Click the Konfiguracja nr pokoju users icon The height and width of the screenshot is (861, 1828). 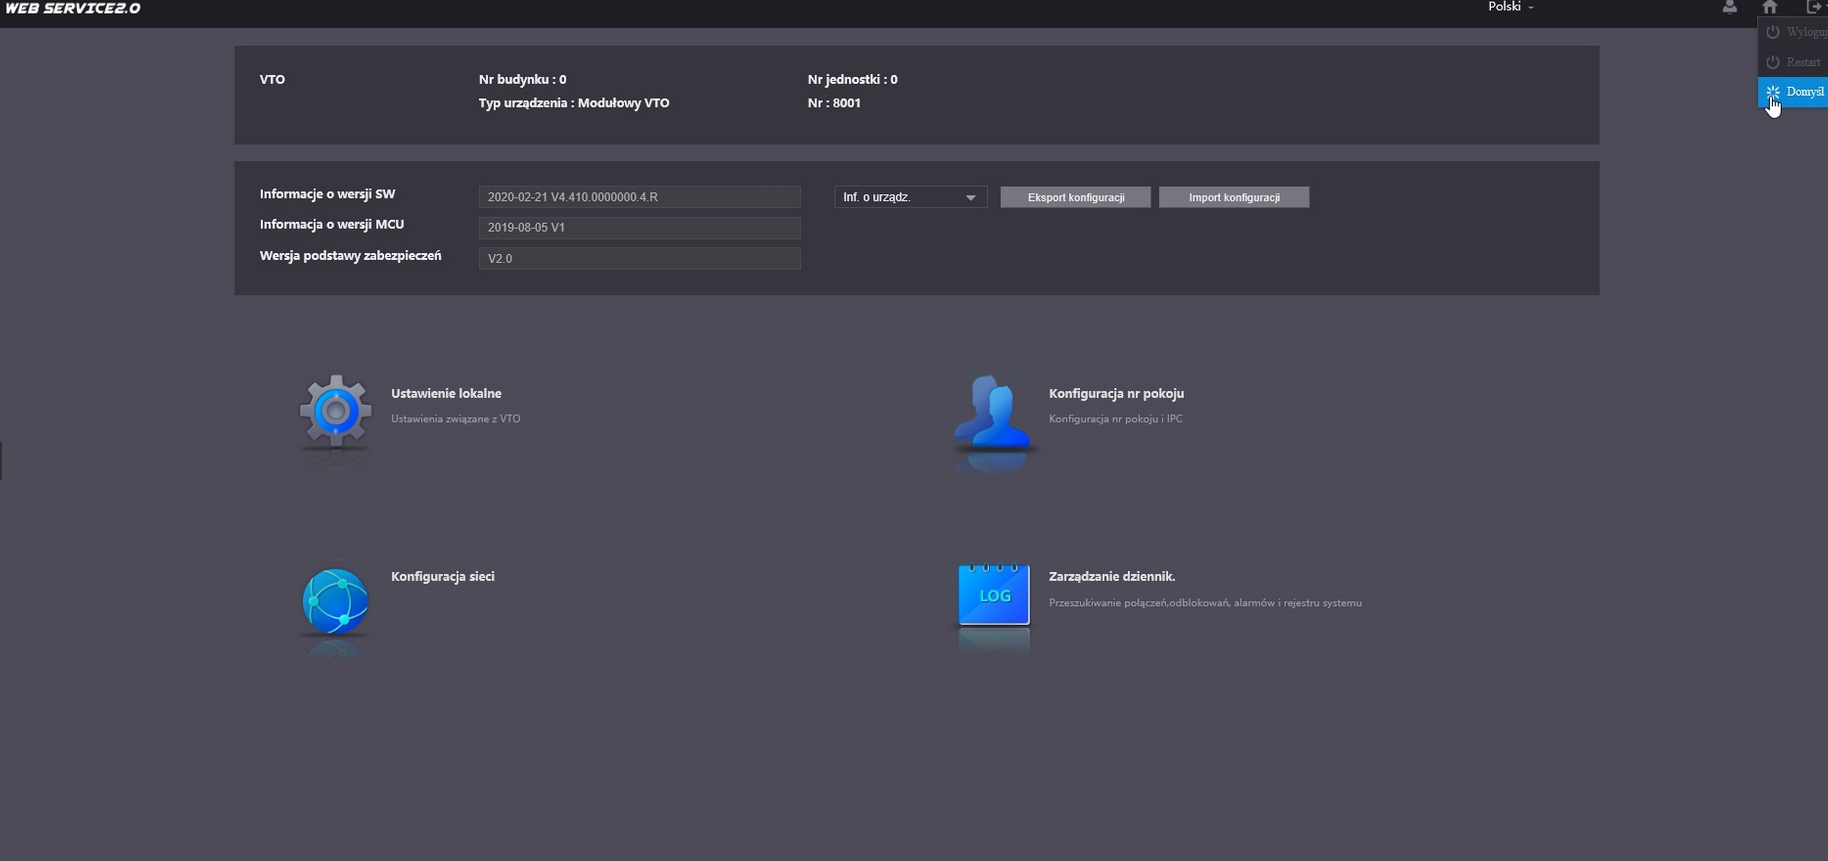(991, 412)
